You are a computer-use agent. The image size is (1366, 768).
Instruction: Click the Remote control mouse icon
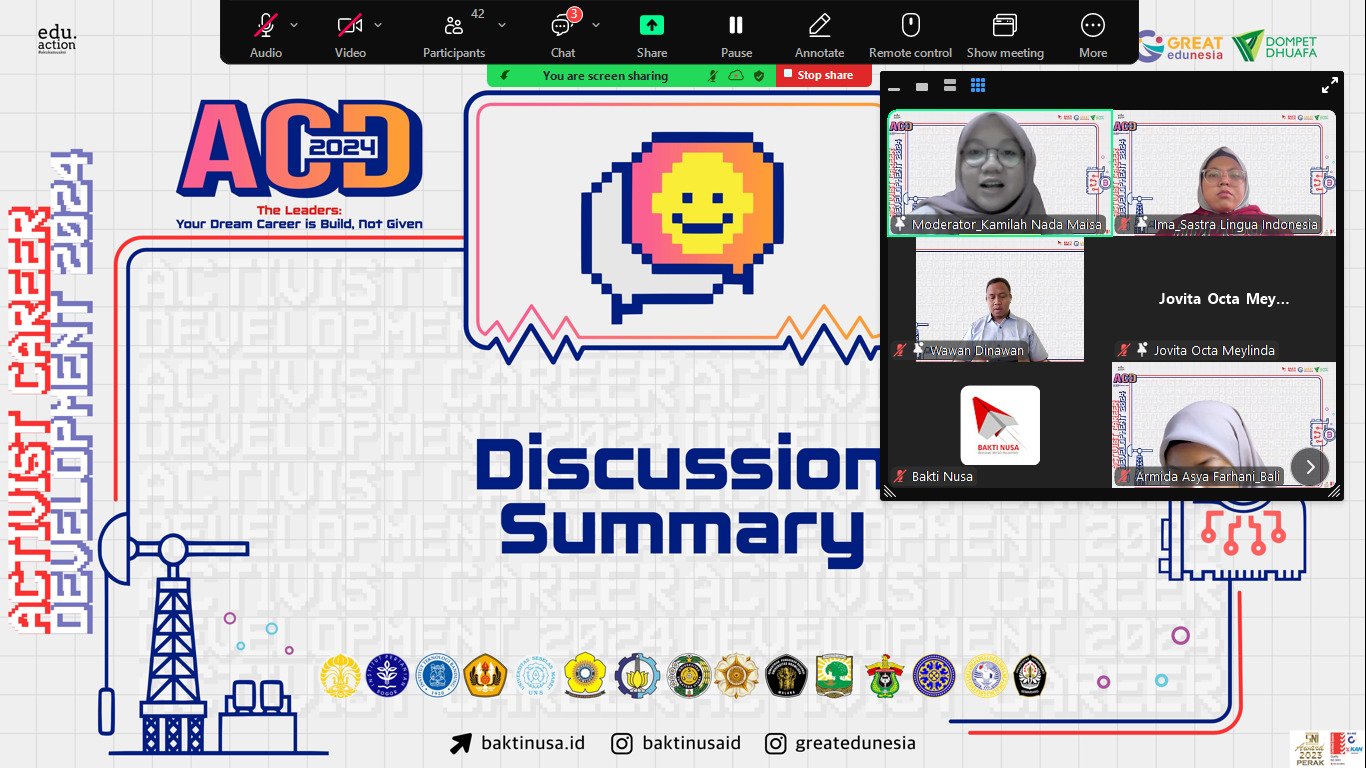tap(910, 33)
